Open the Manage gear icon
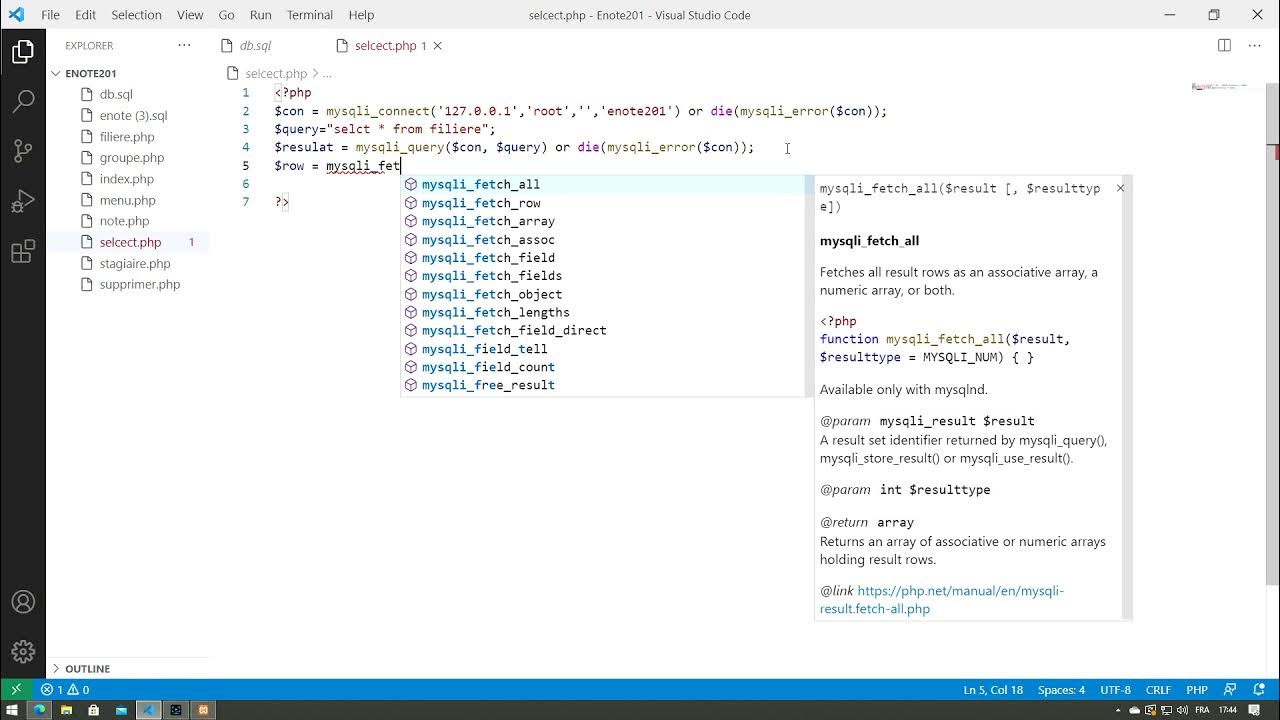1280x720 pixels. (x=23, y=652)
